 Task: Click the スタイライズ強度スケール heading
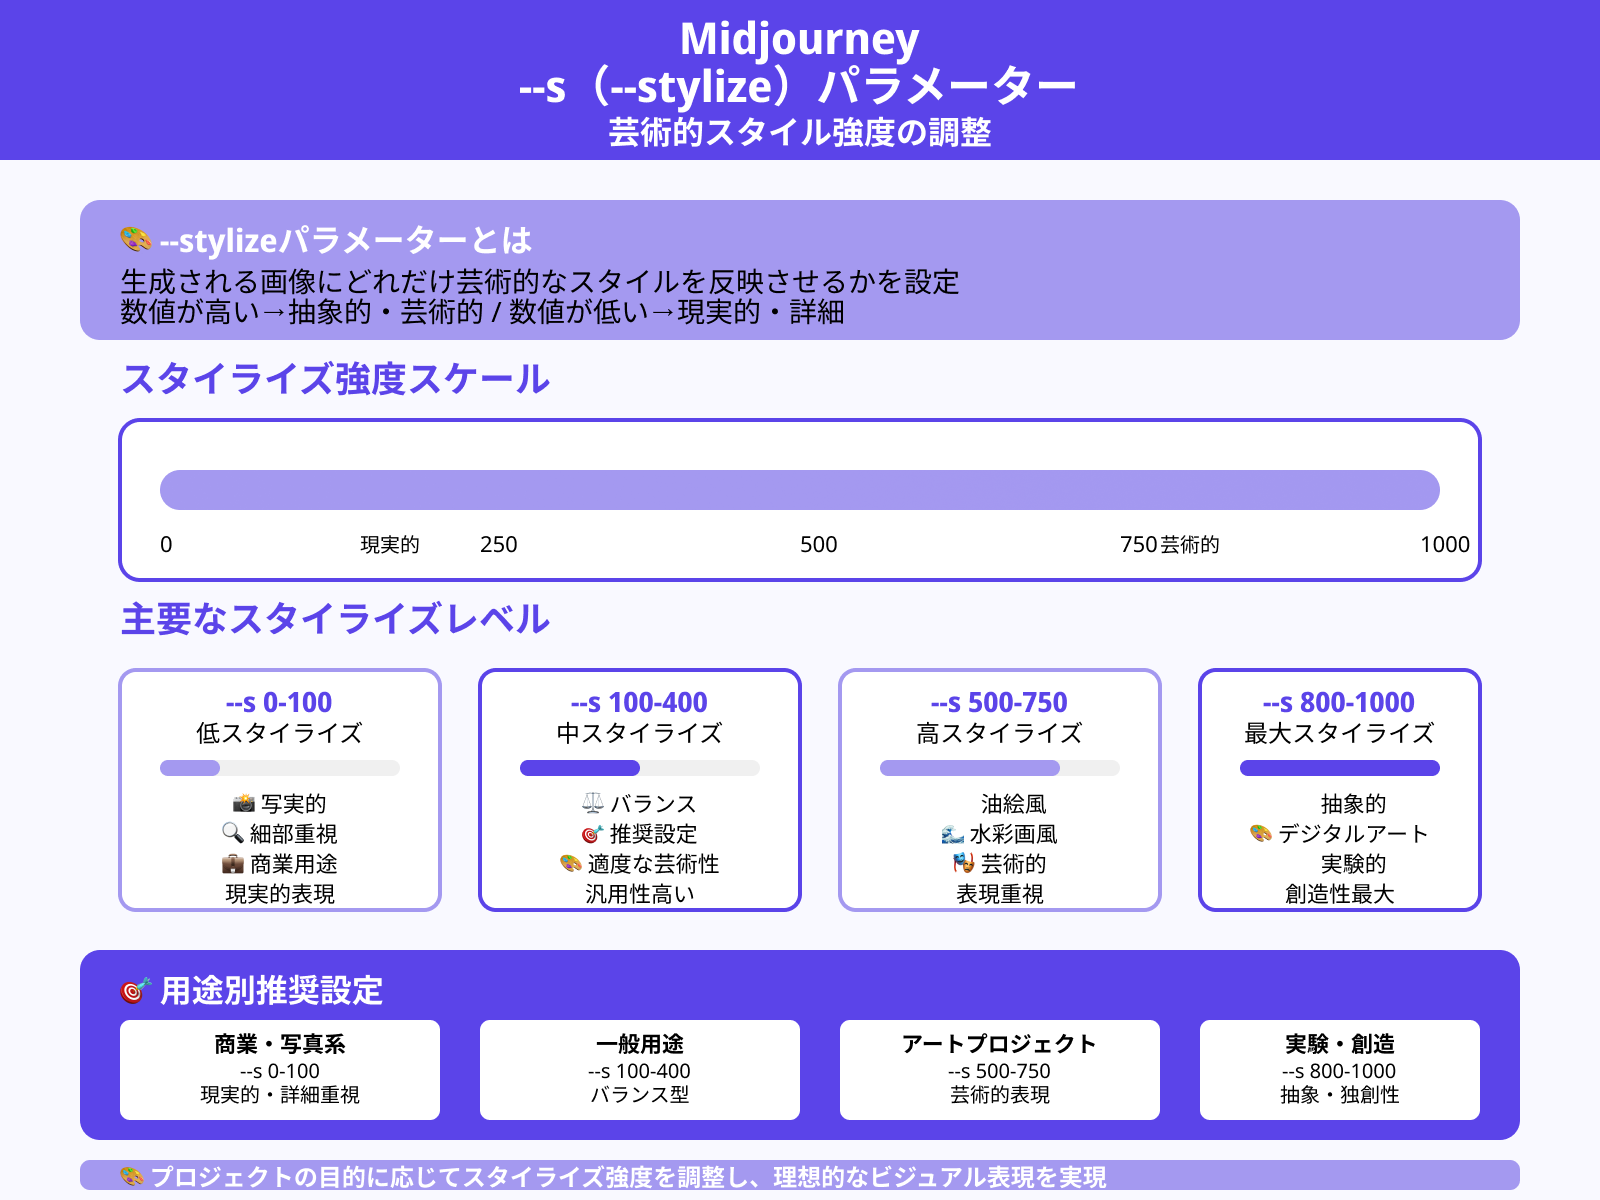coord(335,380)
